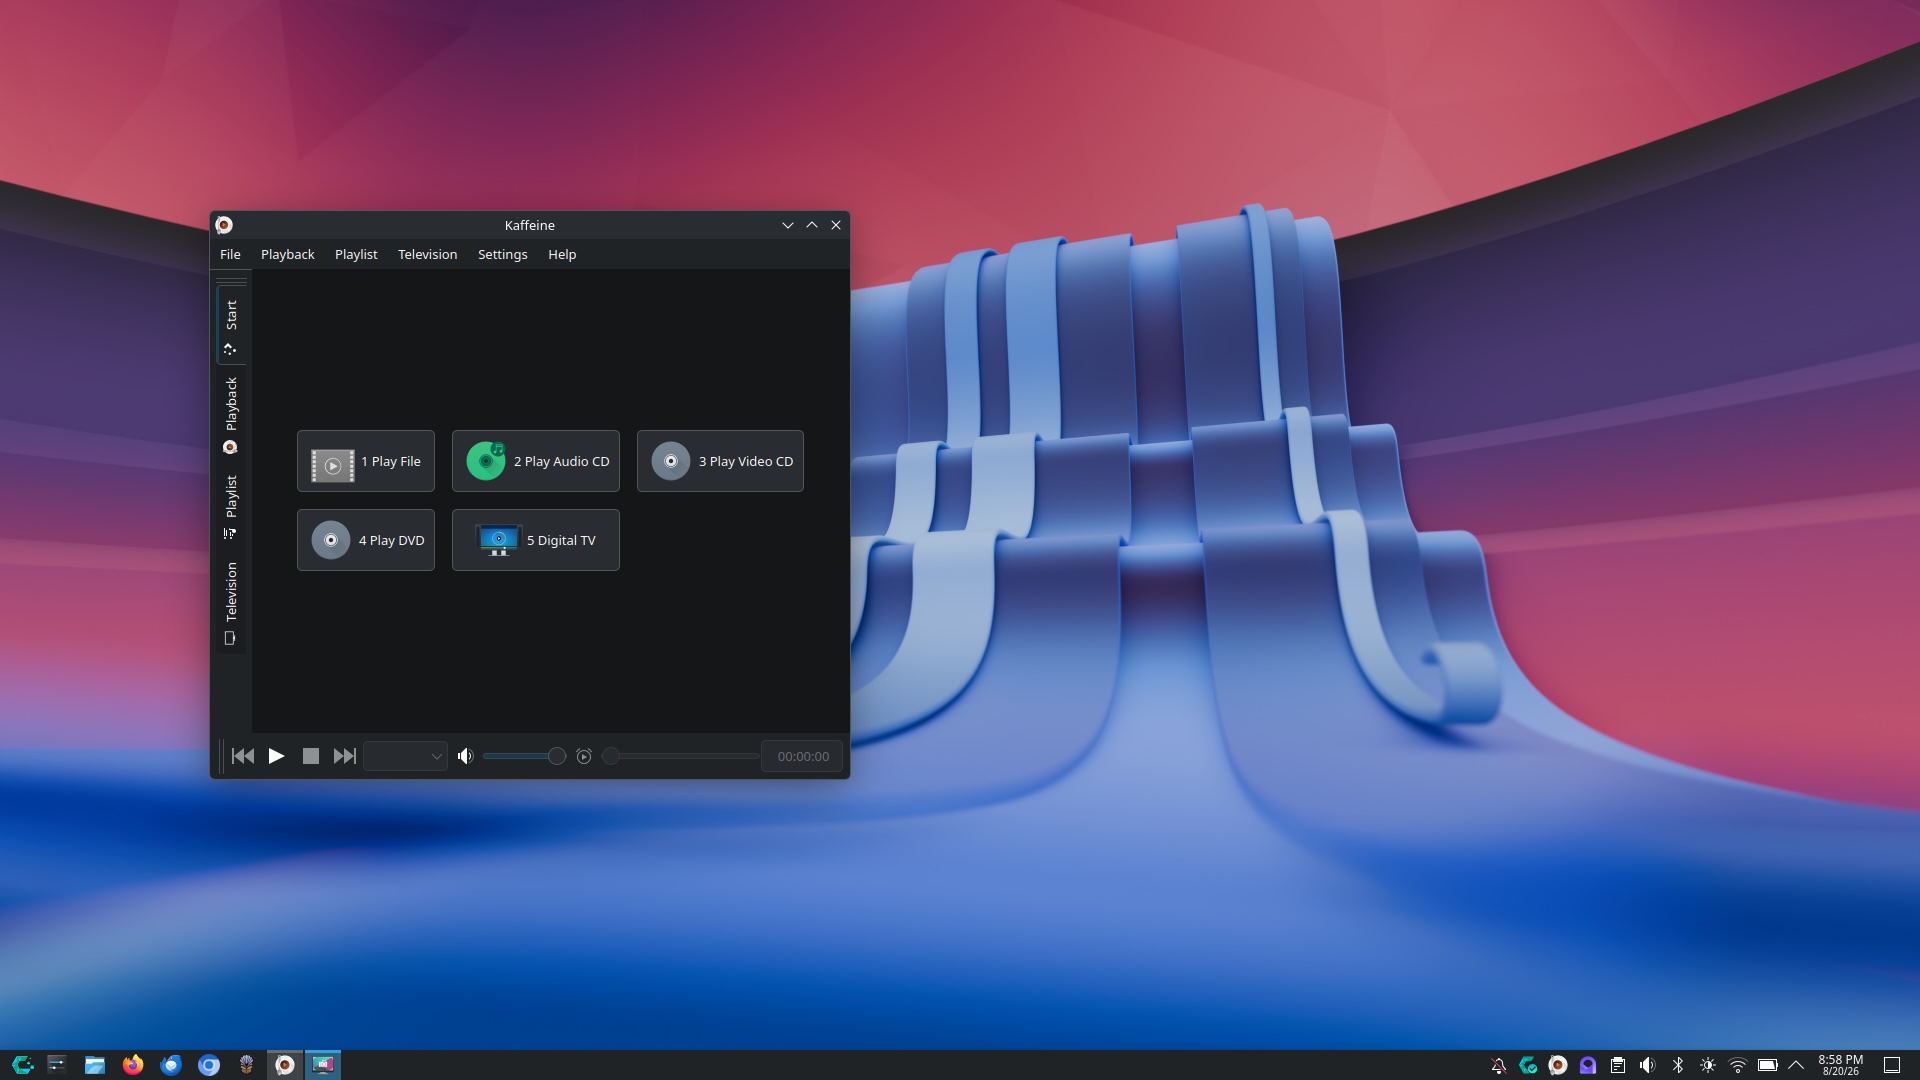Launch Firefox from the taskbar

(133, 1065)
